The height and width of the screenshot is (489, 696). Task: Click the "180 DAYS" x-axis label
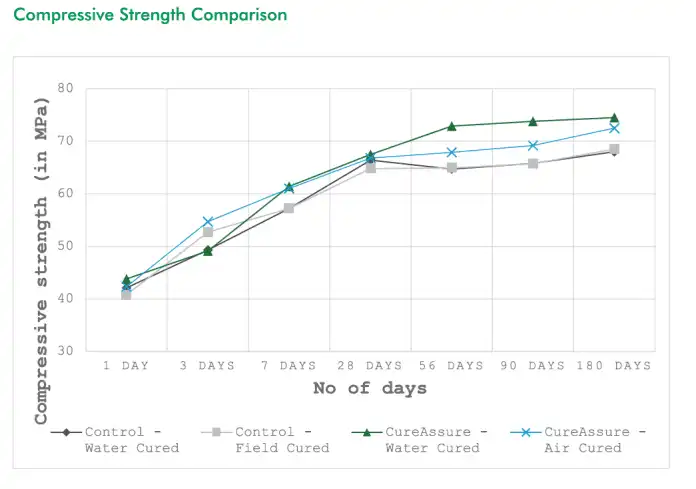pyautogui.click(x=615, y=366)
